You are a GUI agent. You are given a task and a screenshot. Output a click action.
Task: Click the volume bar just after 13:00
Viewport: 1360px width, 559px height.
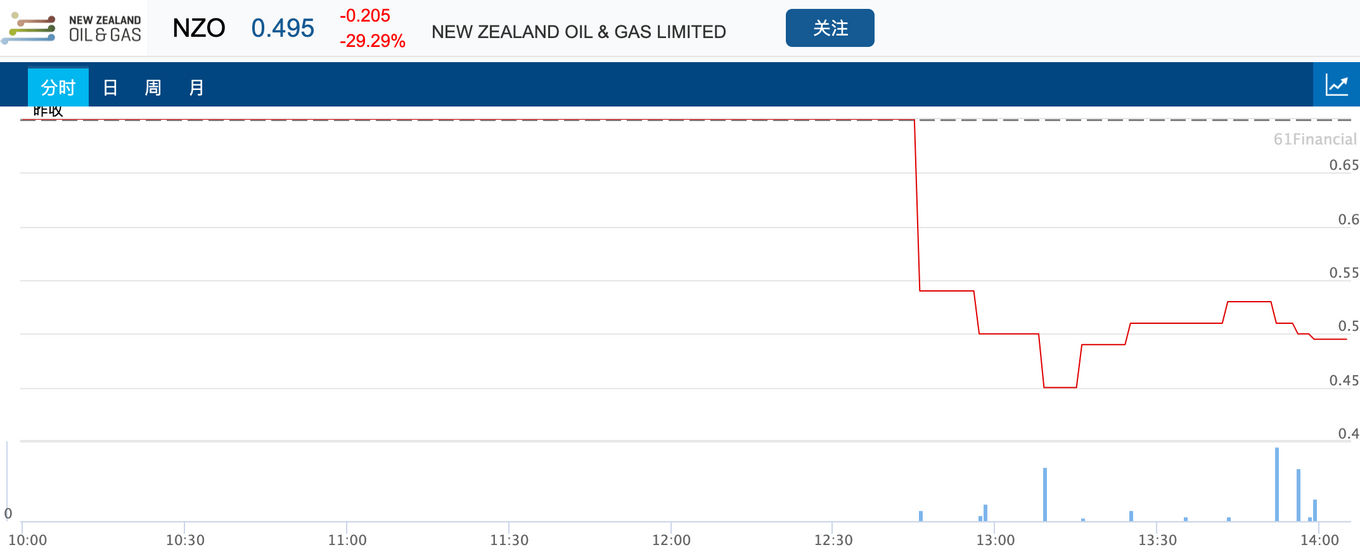tap(1045, 495)
